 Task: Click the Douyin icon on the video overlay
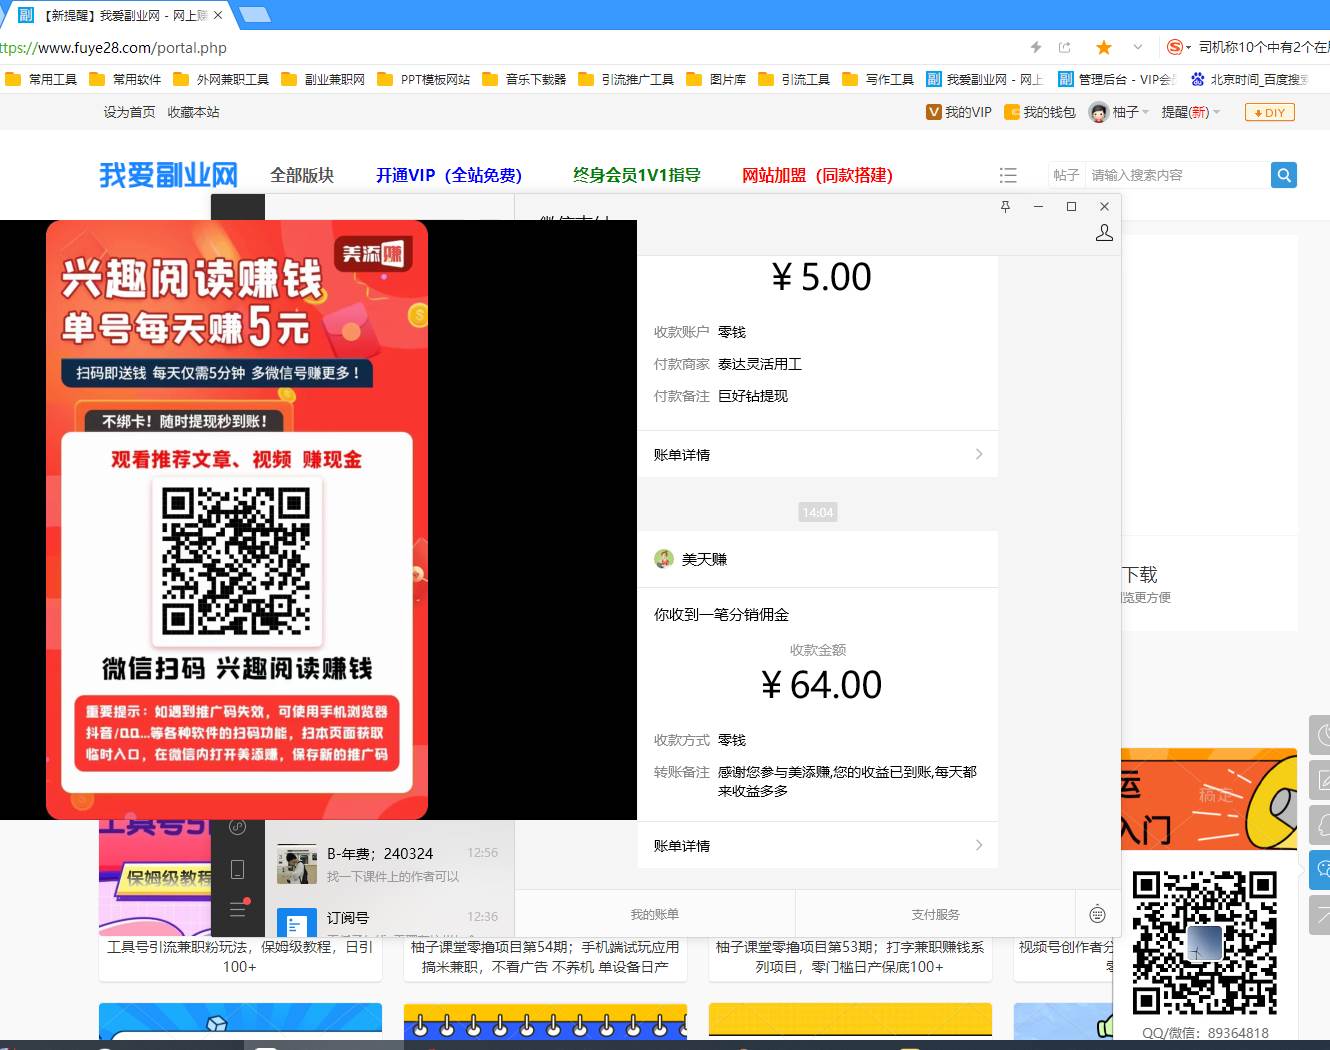pyautogui.click(x=237, y=828)
